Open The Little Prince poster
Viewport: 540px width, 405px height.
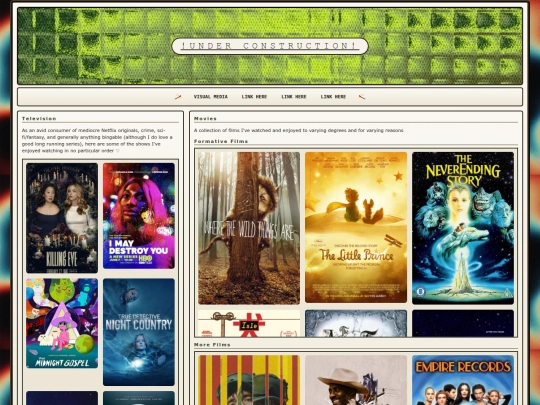[x=356, y=228]
